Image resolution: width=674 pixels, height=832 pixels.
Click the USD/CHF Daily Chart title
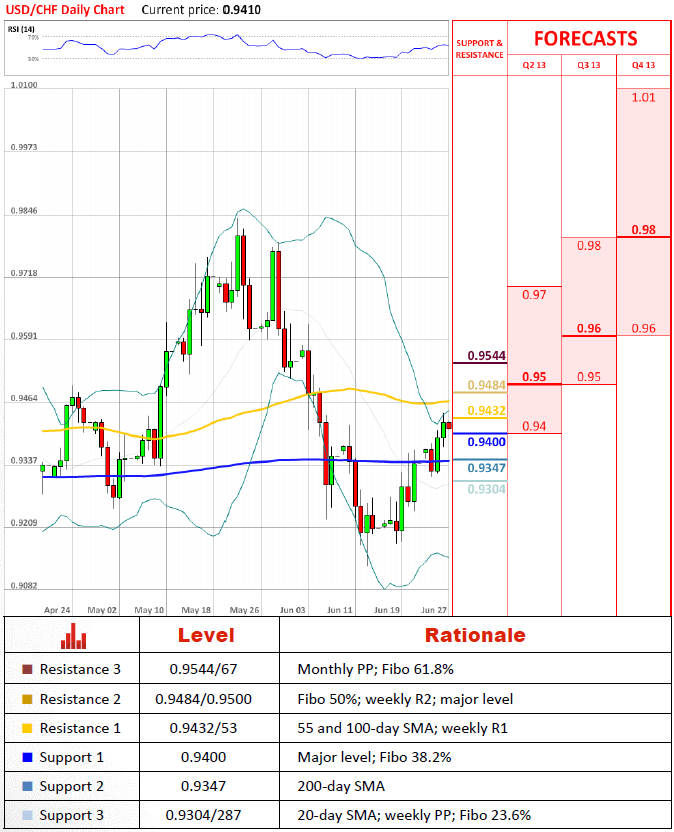point(65,10)
